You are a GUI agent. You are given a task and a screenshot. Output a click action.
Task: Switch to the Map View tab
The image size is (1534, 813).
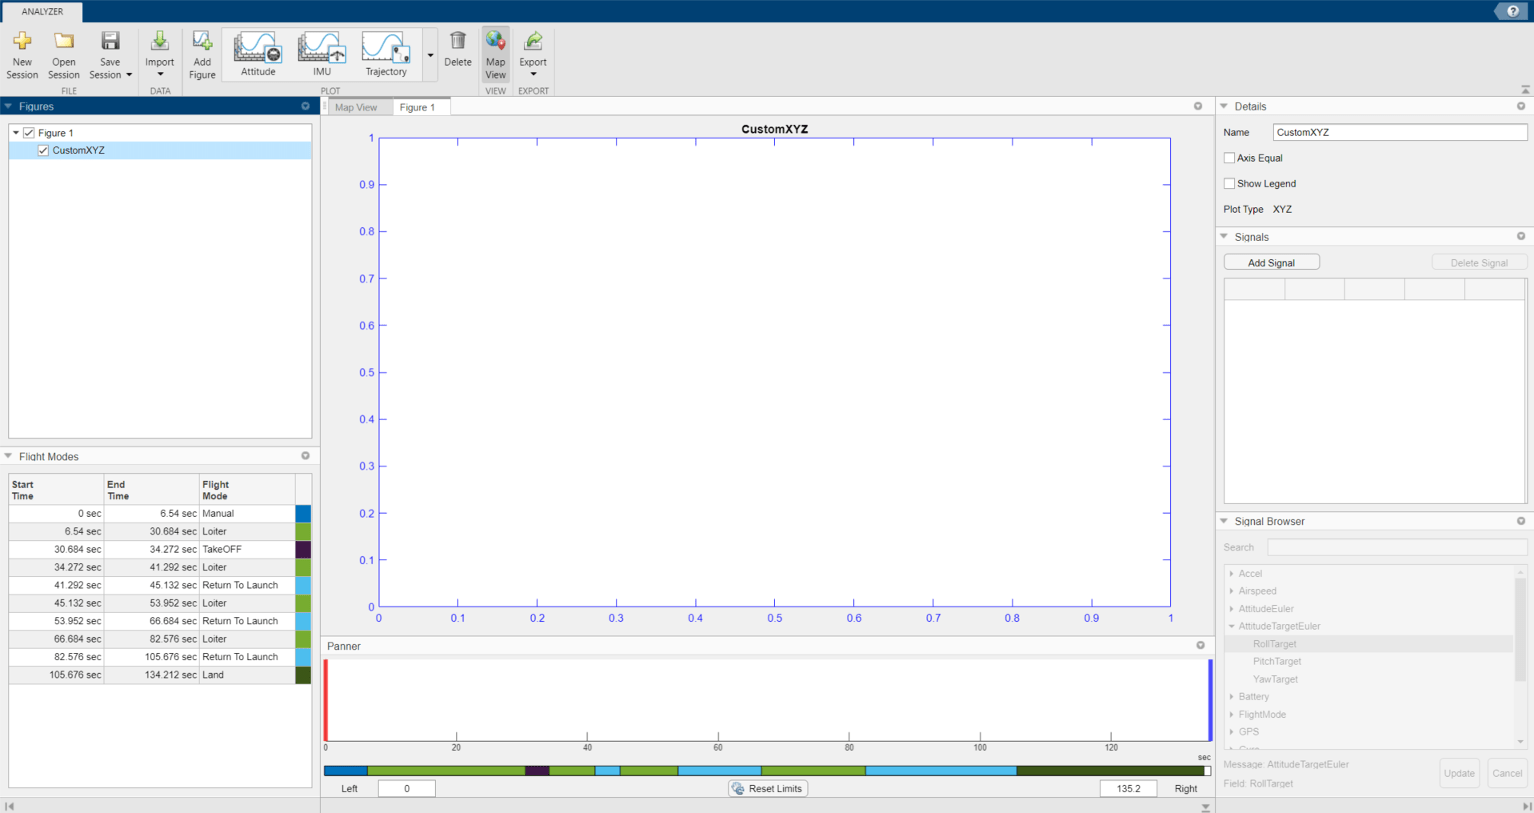pos(358,106)
